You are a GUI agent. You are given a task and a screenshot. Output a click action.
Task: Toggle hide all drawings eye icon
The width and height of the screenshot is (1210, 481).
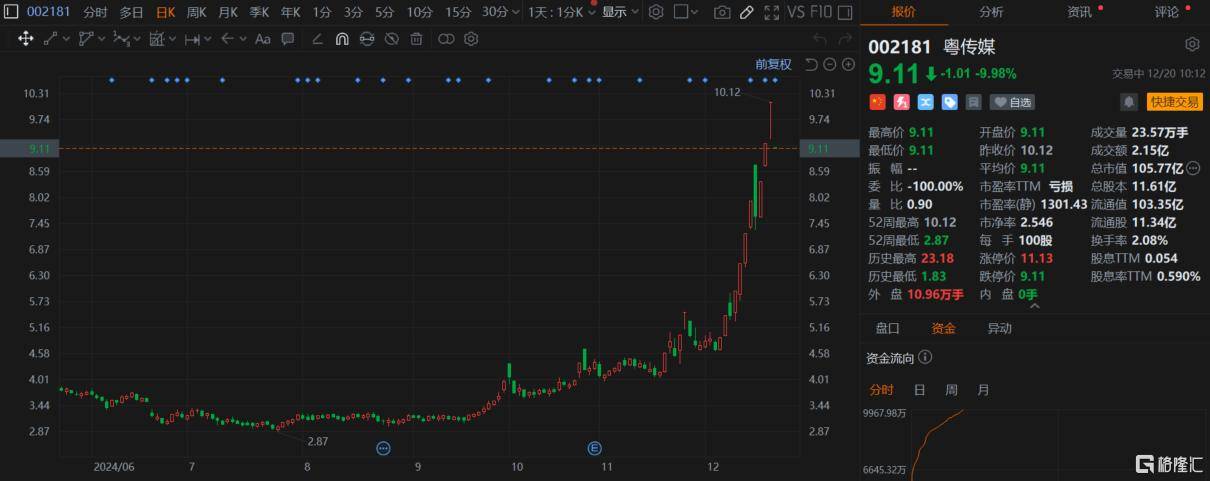click(x=391, y=39)
